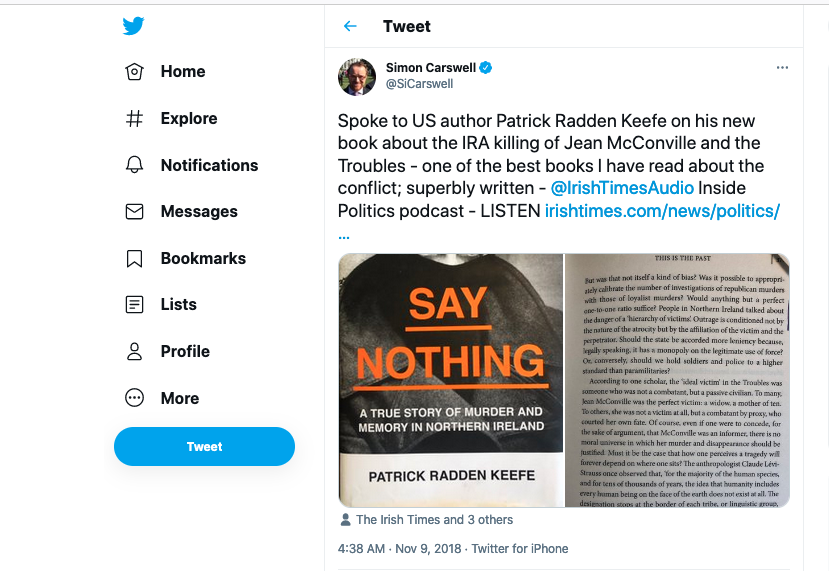Open Notifications bell icon
Viewport: 829px width, 571px height.
pyautogui.click(x=134, y=165)
